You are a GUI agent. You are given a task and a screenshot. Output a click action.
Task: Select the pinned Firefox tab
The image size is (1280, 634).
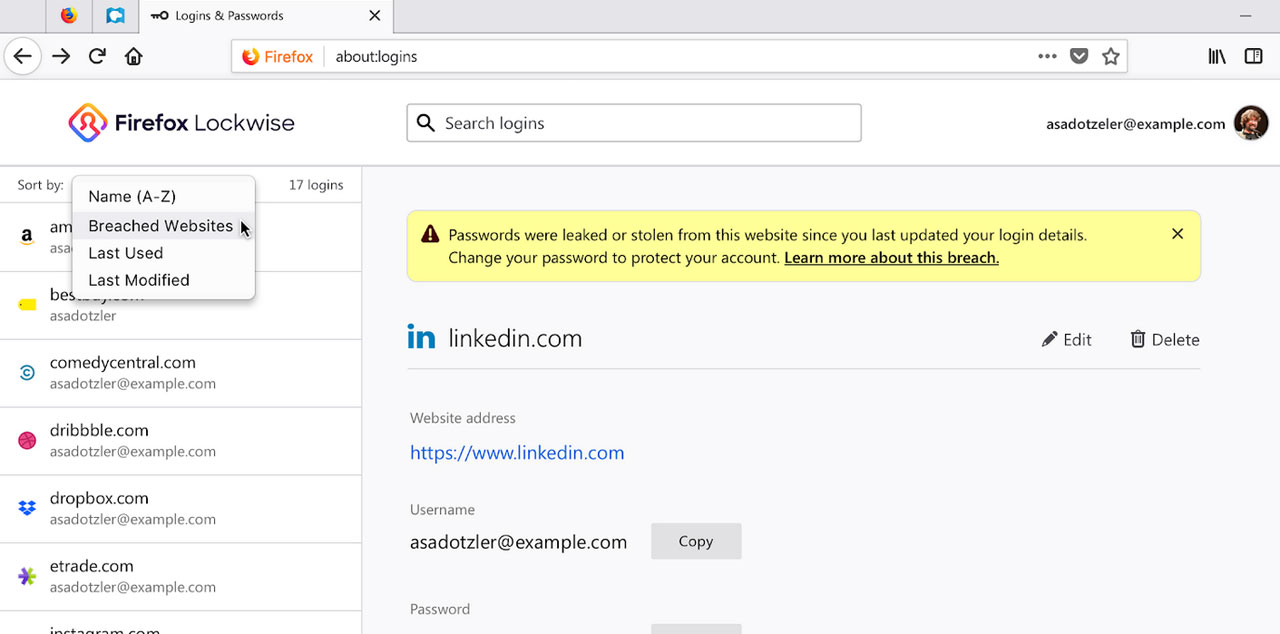tap(68, 16)
